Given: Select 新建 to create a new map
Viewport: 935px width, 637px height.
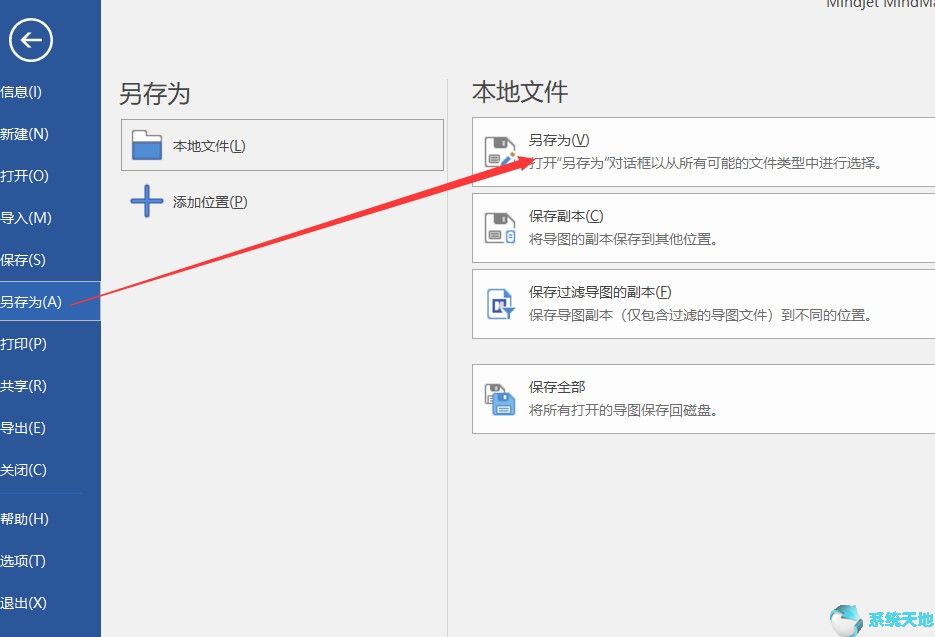Looking at the screenshot, I should pos(23,133).
